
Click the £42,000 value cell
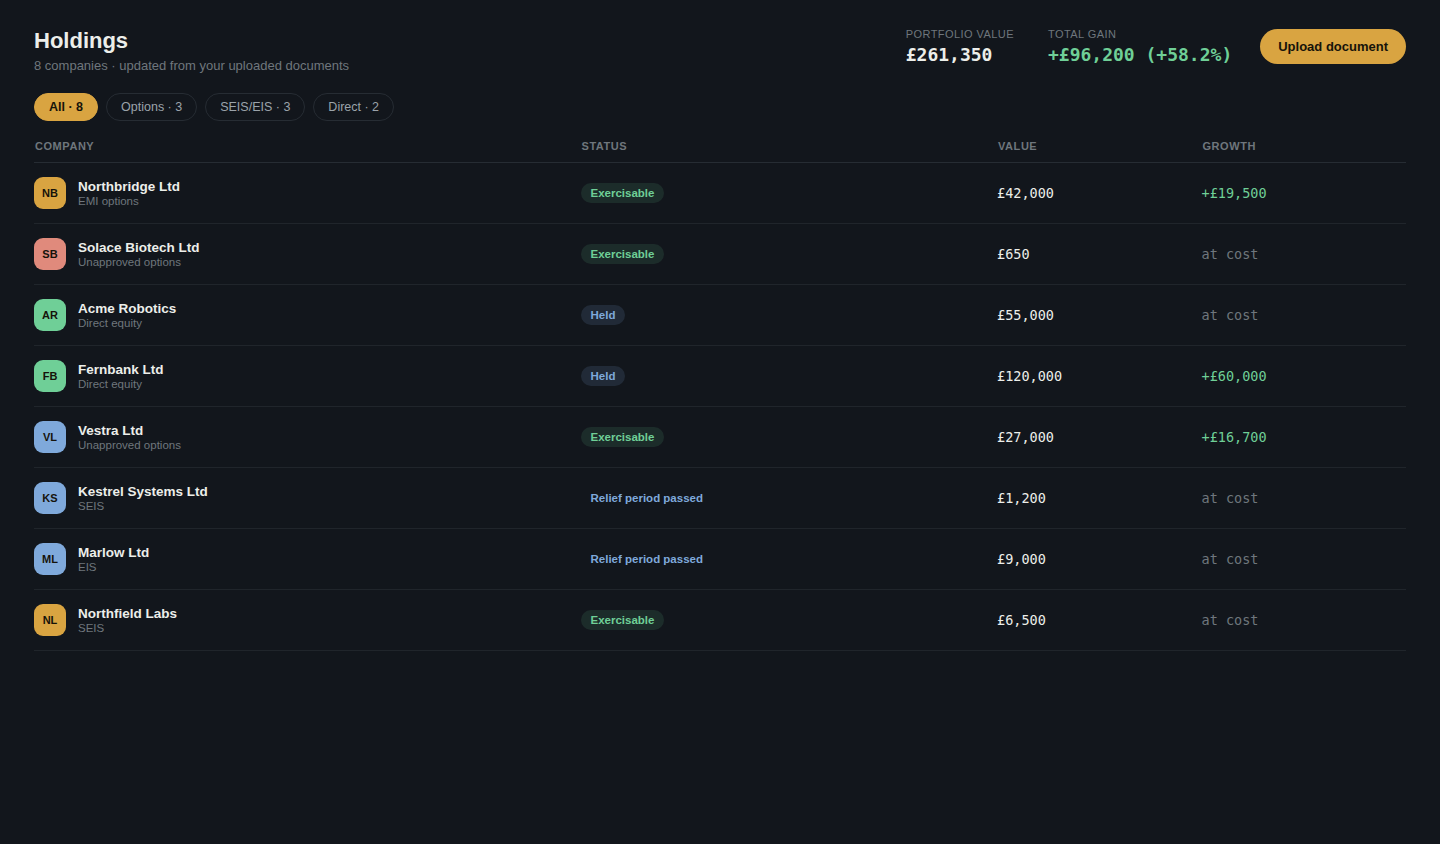pos(1025,193)
